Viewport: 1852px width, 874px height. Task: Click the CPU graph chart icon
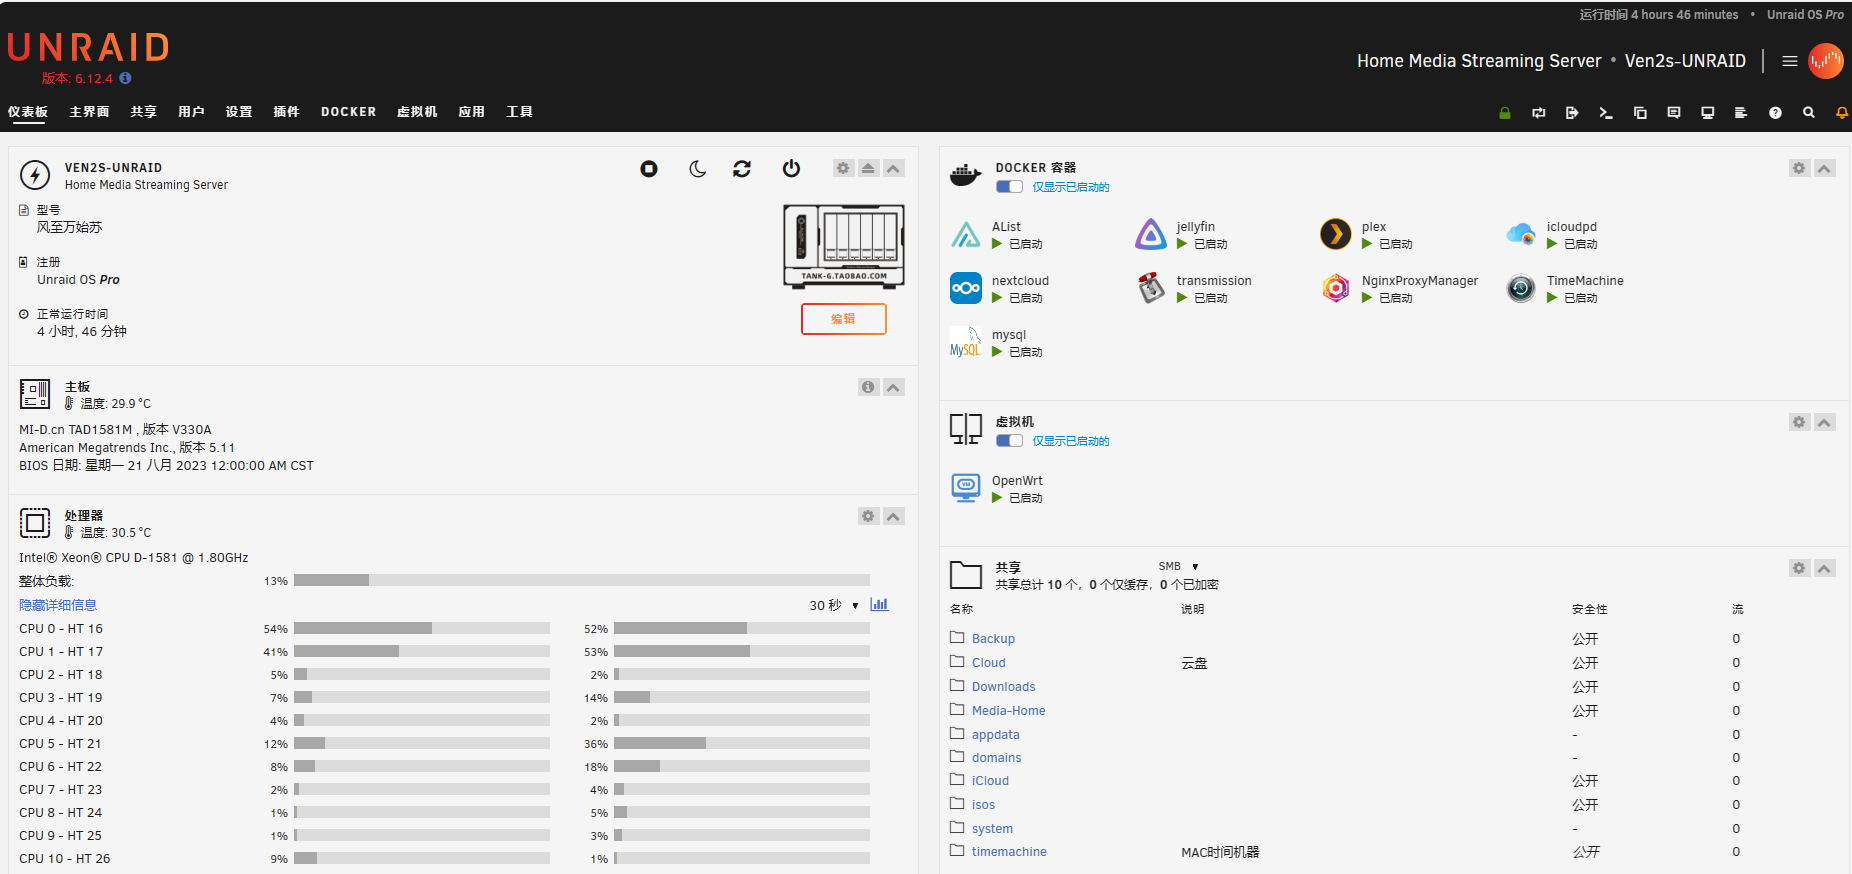point(879,604)
